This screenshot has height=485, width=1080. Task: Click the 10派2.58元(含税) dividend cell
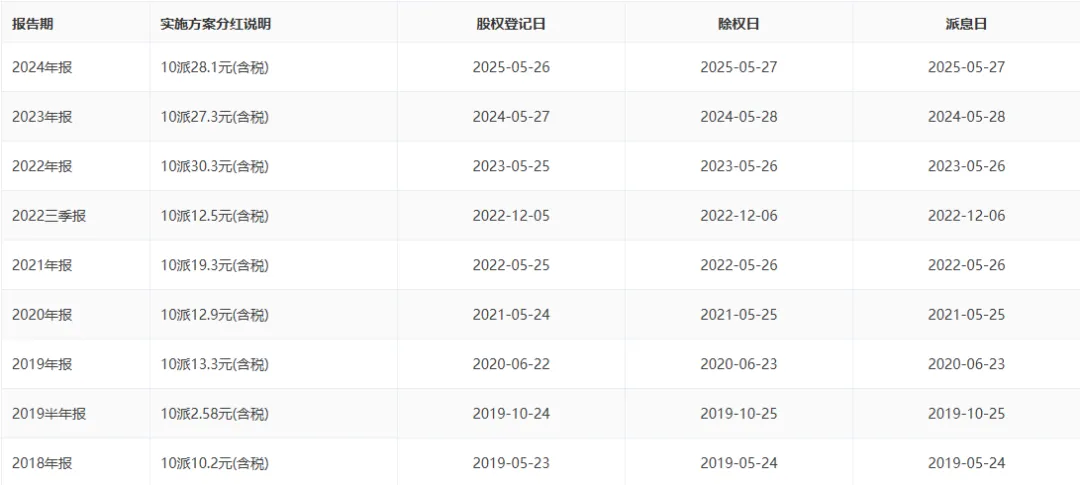tap(215, 413)
